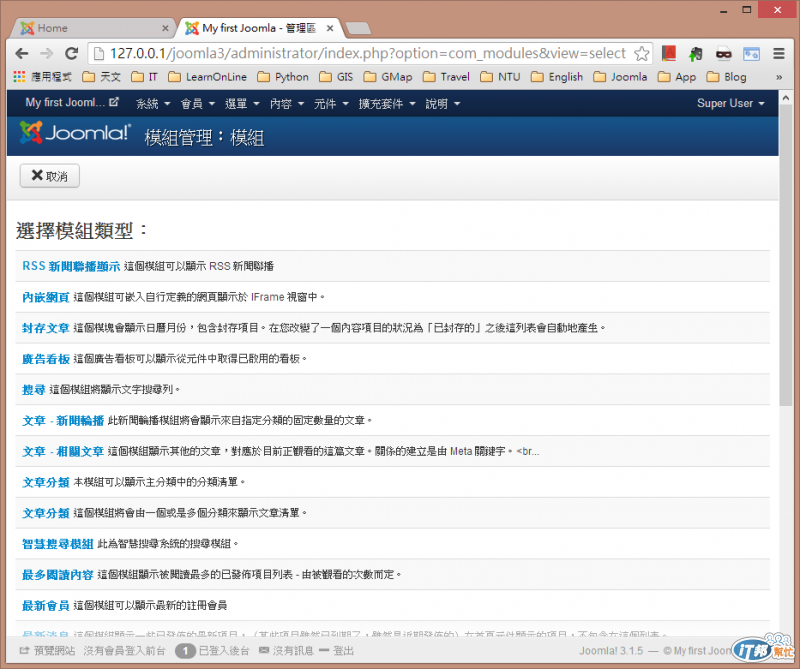Open the App bookmark folder
Viewport: 800px width, 669px height.
coord(677,77)
